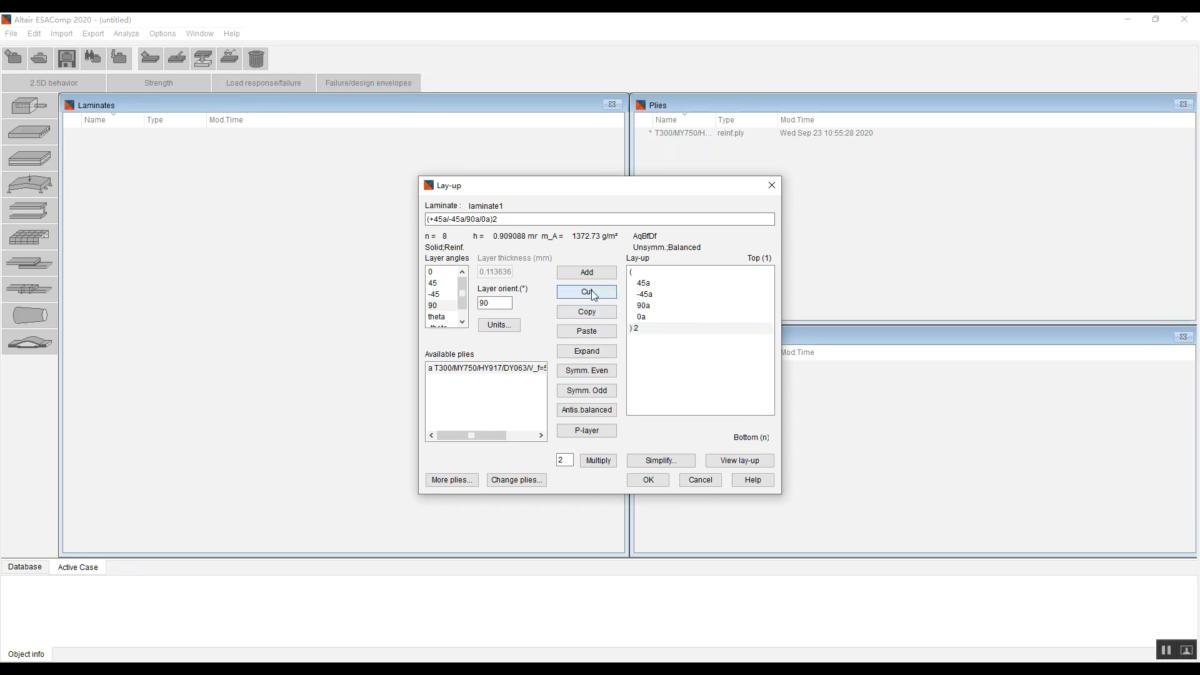
Task: Click the laminate code input field
Action: coord(600,219)
